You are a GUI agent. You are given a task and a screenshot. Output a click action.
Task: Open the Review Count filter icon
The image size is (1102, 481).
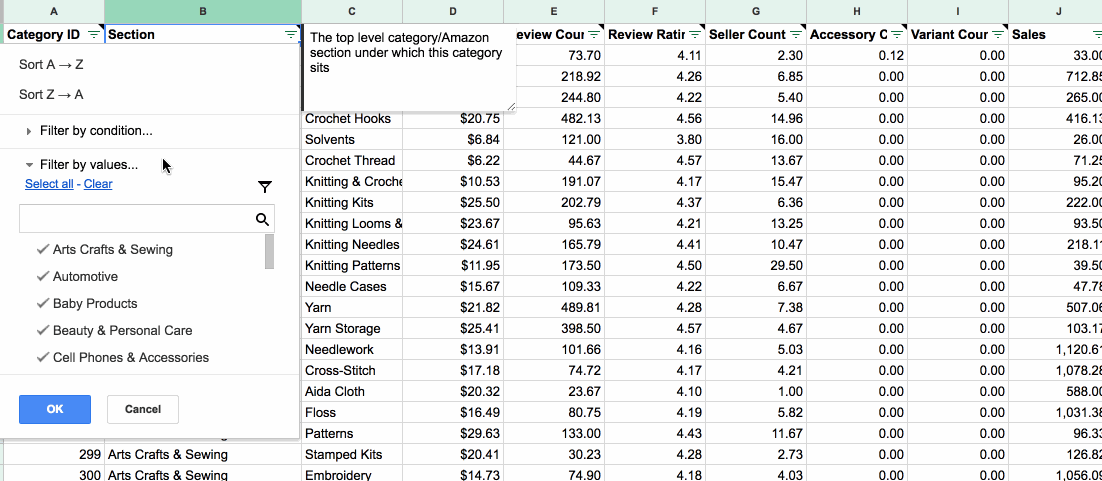coord(595,34)
